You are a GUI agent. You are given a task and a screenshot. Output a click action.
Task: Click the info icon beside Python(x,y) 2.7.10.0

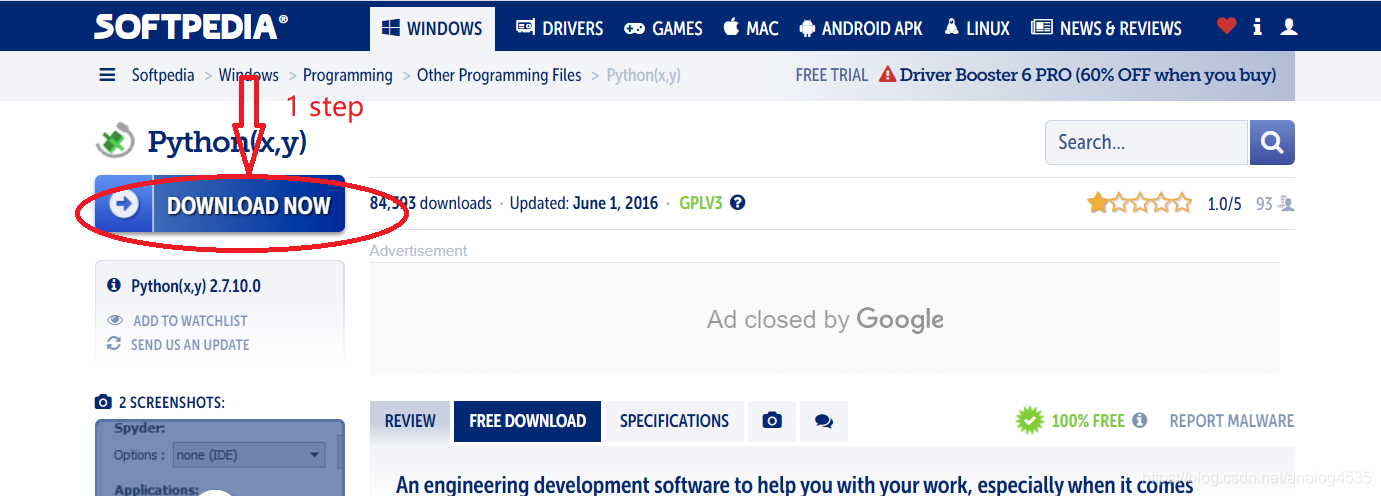[114, 286]
